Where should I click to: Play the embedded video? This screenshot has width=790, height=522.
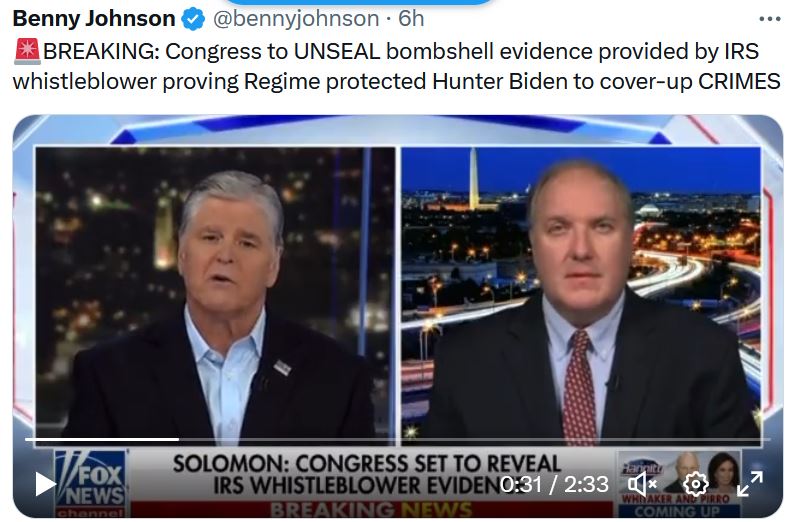45,484
